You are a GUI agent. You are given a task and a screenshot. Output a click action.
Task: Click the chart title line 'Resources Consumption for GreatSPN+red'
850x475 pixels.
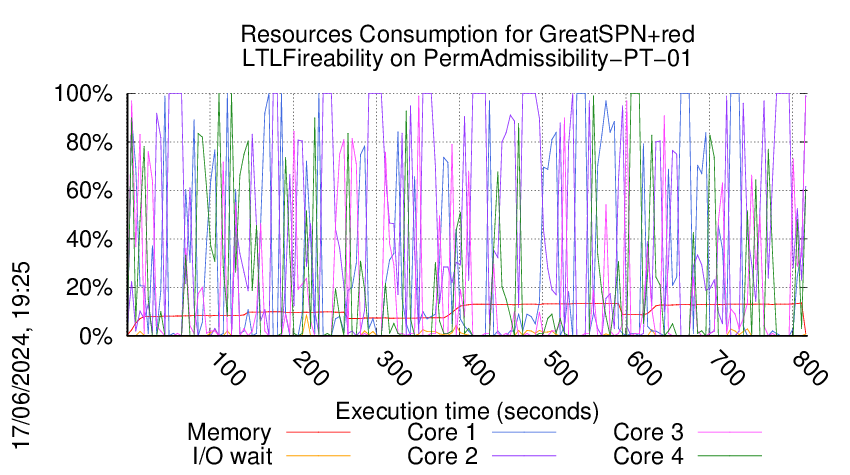[x=467, y=34]
